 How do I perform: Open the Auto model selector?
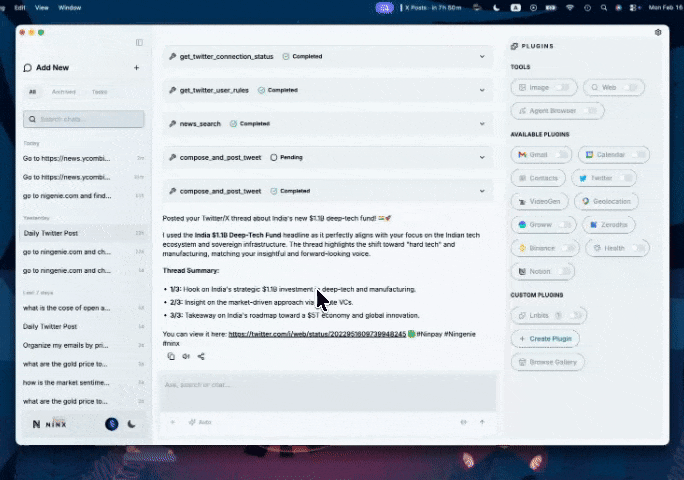[200, 422]
